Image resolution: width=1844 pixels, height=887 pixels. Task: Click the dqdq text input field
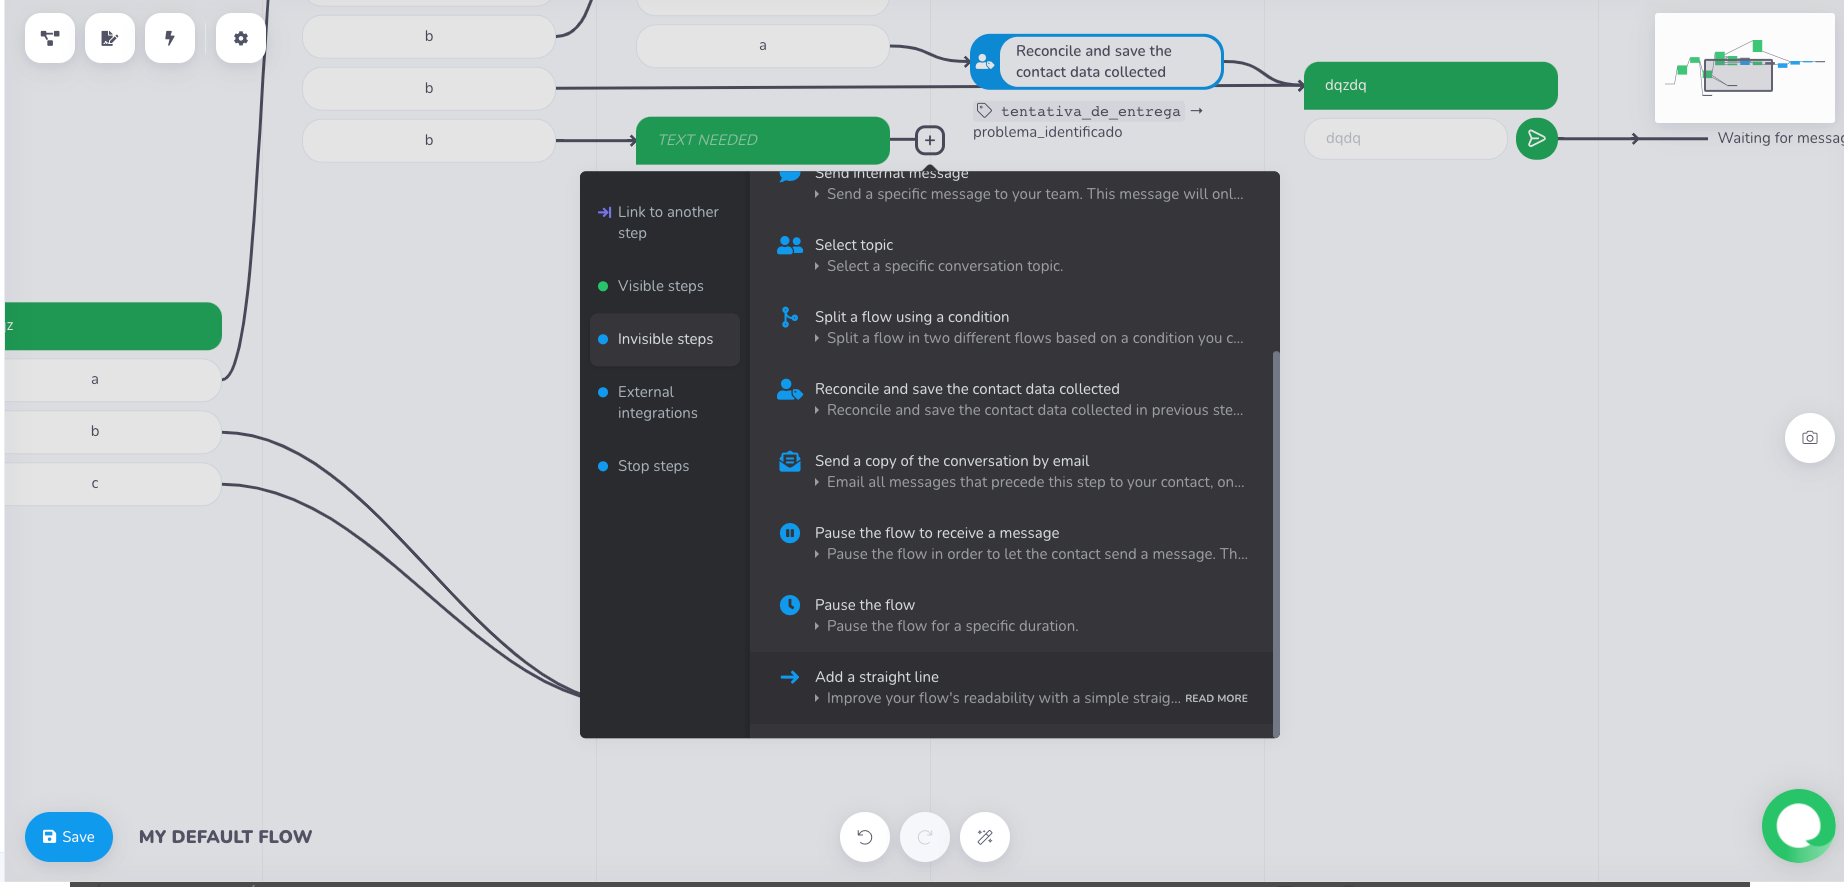pyautogui.click(x=1405, y=139)
